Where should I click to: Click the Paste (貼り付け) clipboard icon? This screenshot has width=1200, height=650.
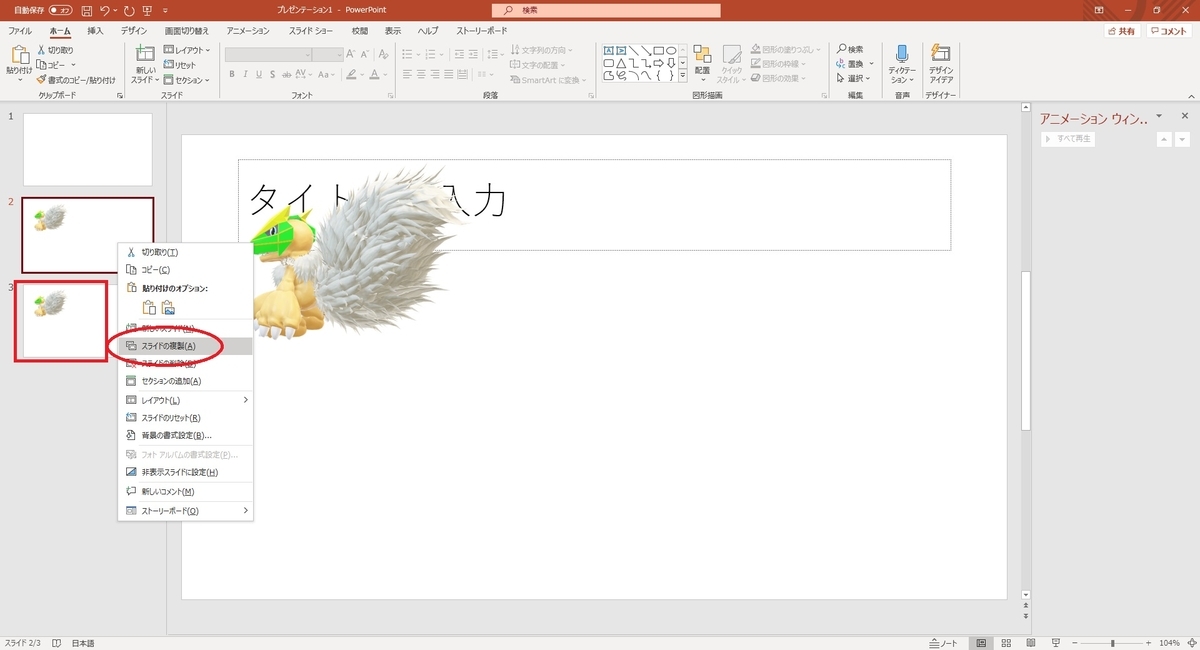coord(19,55)
